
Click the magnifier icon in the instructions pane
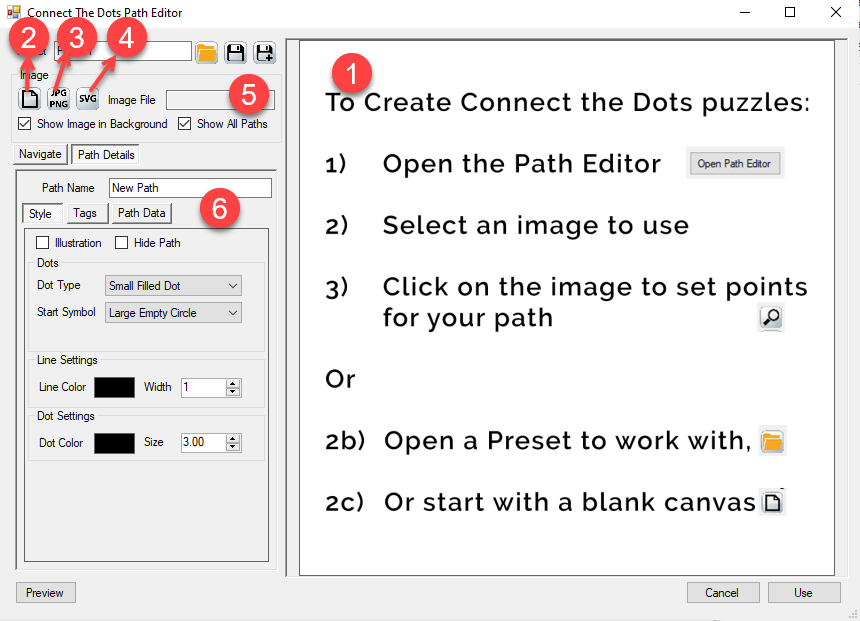(771, 317)
